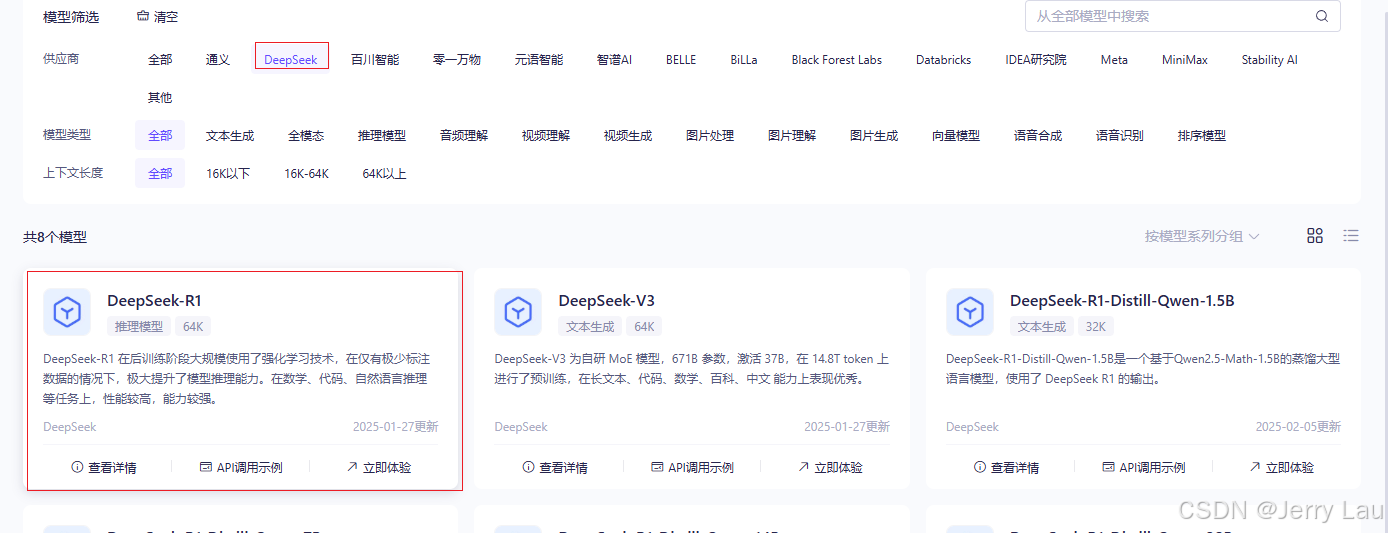This screenshot has height=533, width=1388.
Task: Click the 32K tag on DeepSeek-R1-Distill-Qwen-1.5B
Action: (x=1095, y=326)
